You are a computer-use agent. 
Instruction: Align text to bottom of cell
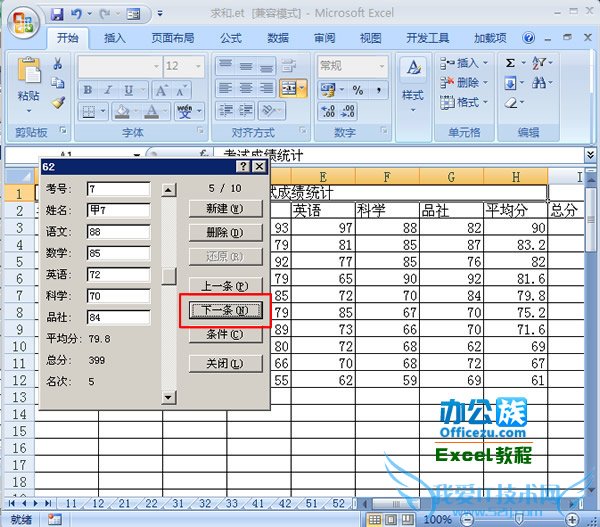tap(266, 66)
